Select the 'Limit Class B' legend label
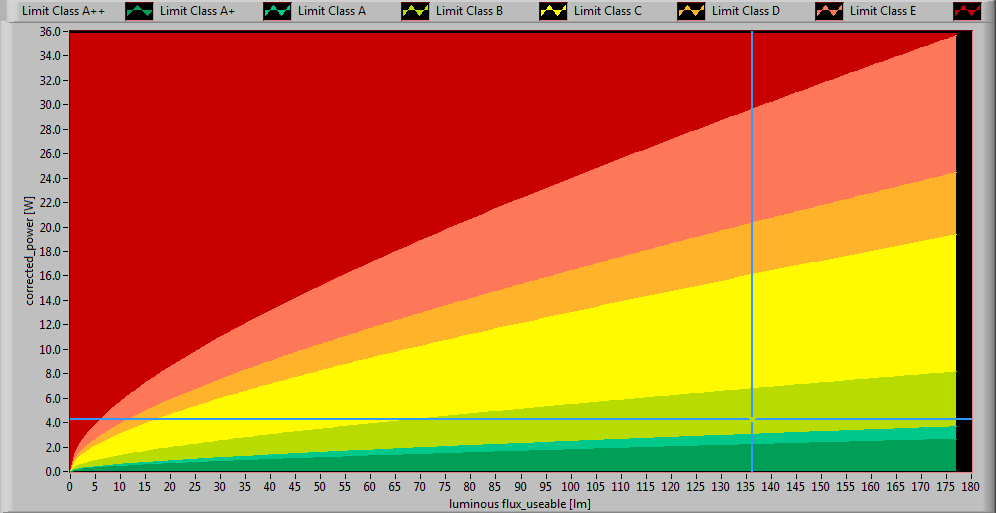Viewport: 996px width, 513px height. [469, 12]
